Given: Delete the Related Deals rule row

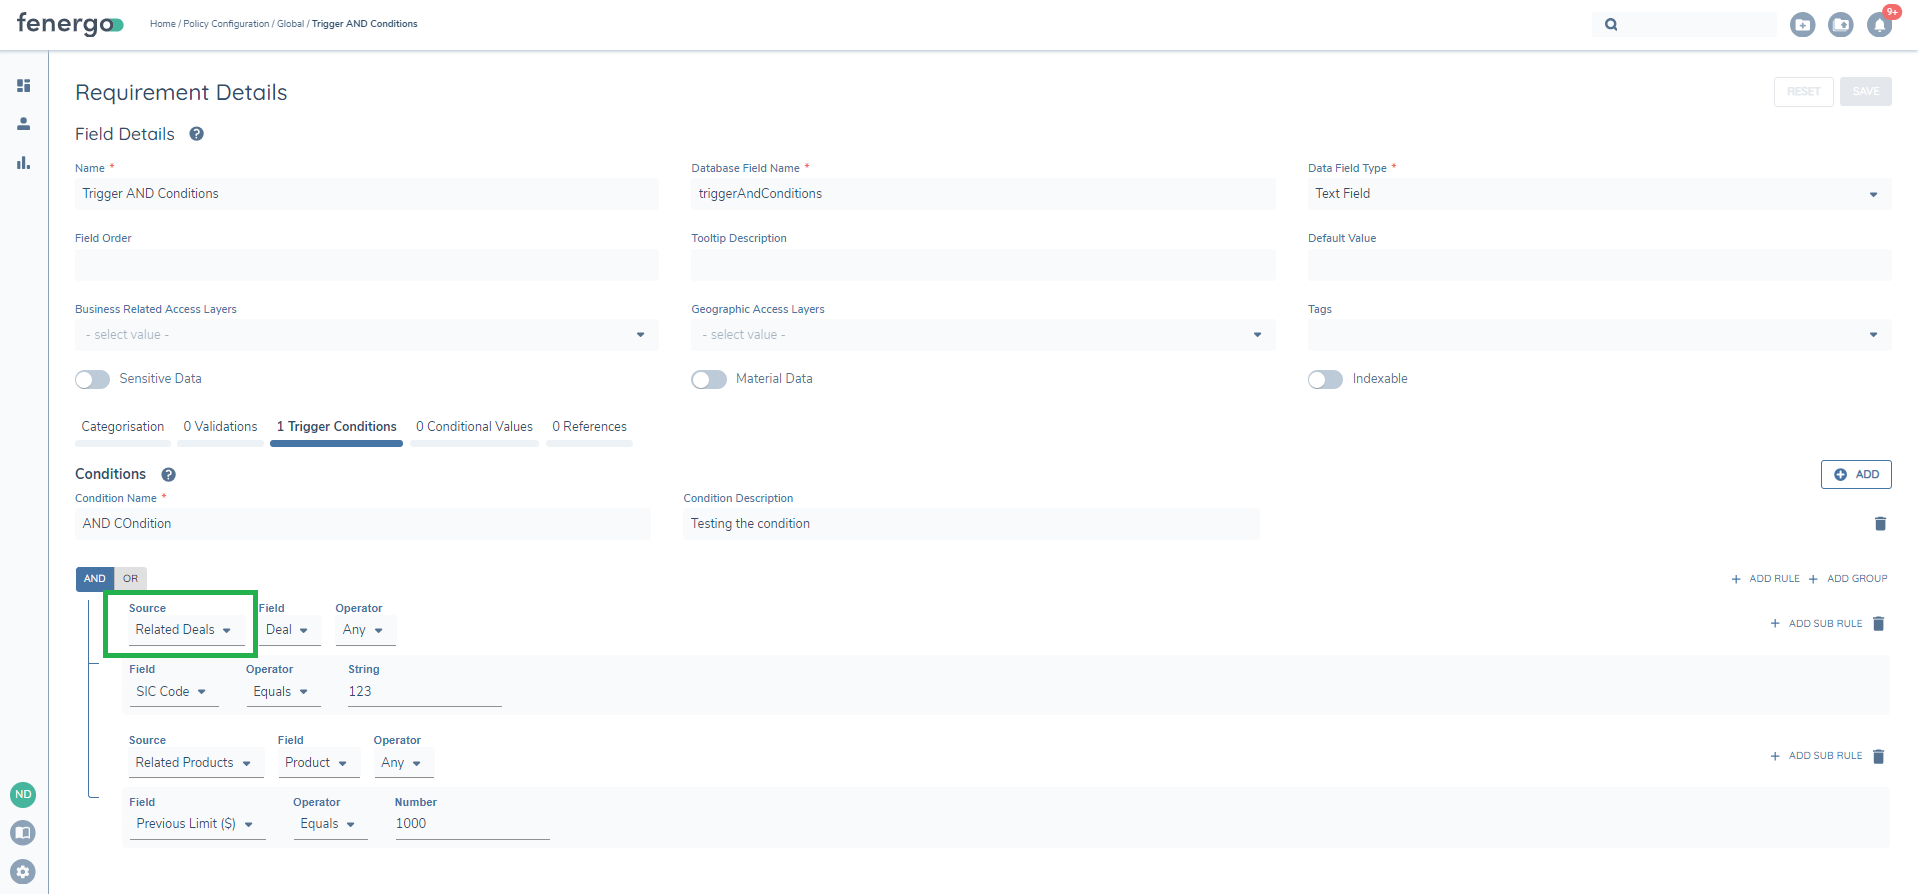Looking at the screenshot, I should point(1878,624).
